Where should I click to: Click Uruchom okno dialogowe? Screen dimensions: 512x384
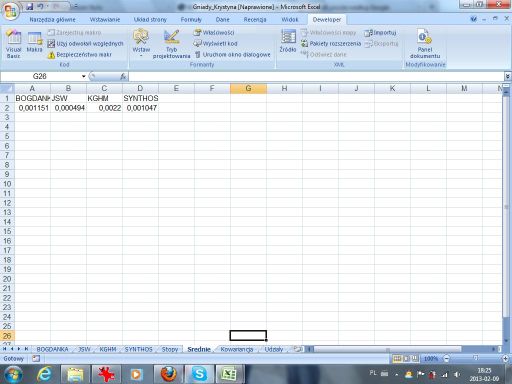pyautogui.click(x=233, y=54)
